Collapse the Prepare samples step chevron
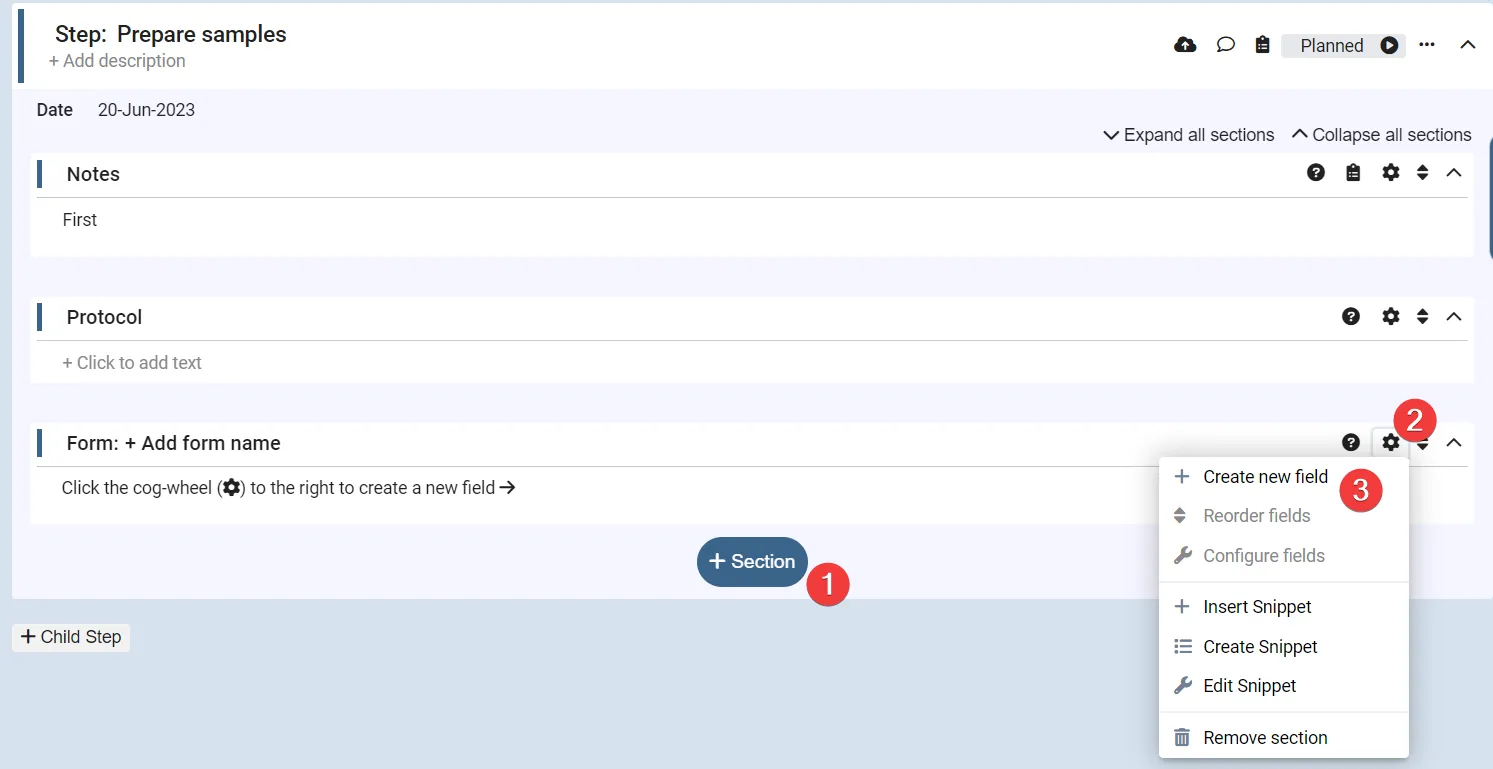Image resolution: width=1493 pixels, height=769 pixels. pos(1468,45)
